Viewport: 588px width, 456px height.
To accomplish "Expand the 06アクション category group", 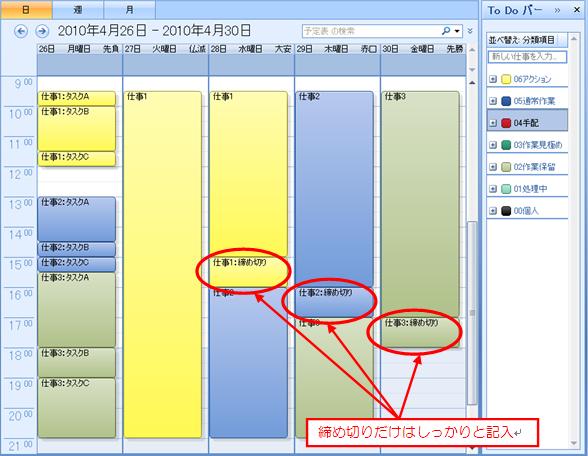I will tap(493, 79).
